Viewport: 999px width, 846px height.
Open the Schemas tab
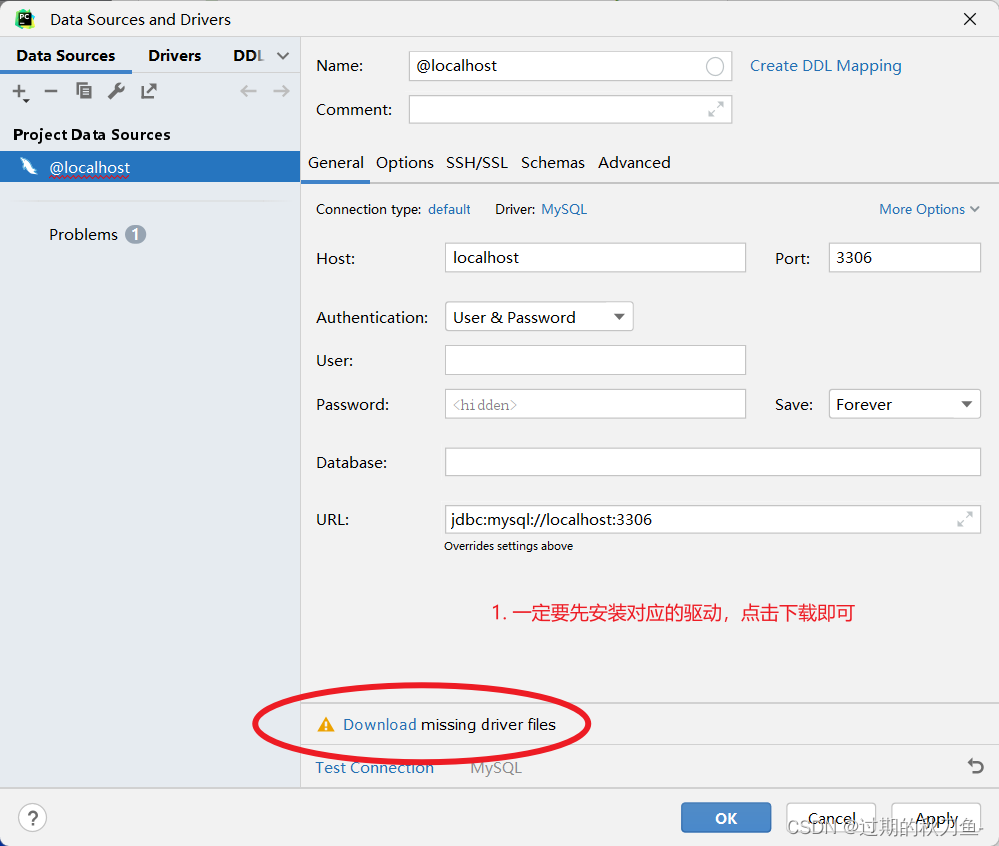tap(552, 163)
